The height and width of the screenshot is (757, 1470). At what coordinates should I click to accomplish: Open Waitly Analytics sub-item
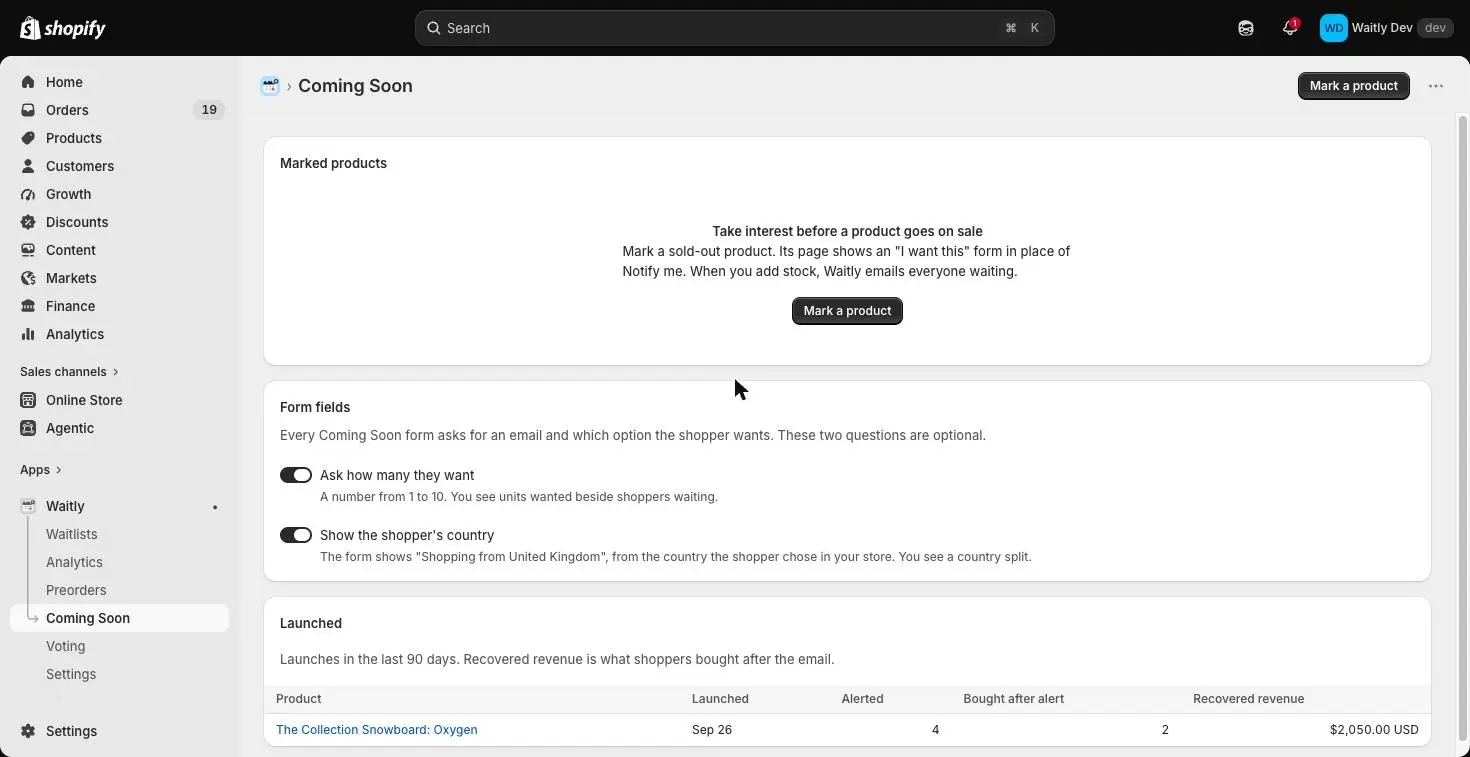(74, 562)
